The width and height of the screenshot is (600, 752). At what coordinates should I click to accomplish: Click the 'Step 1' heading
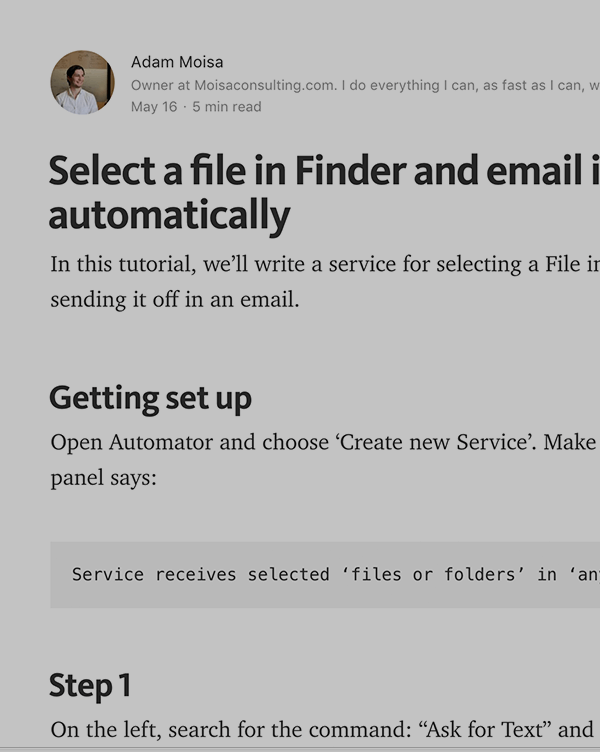point(90,685)
